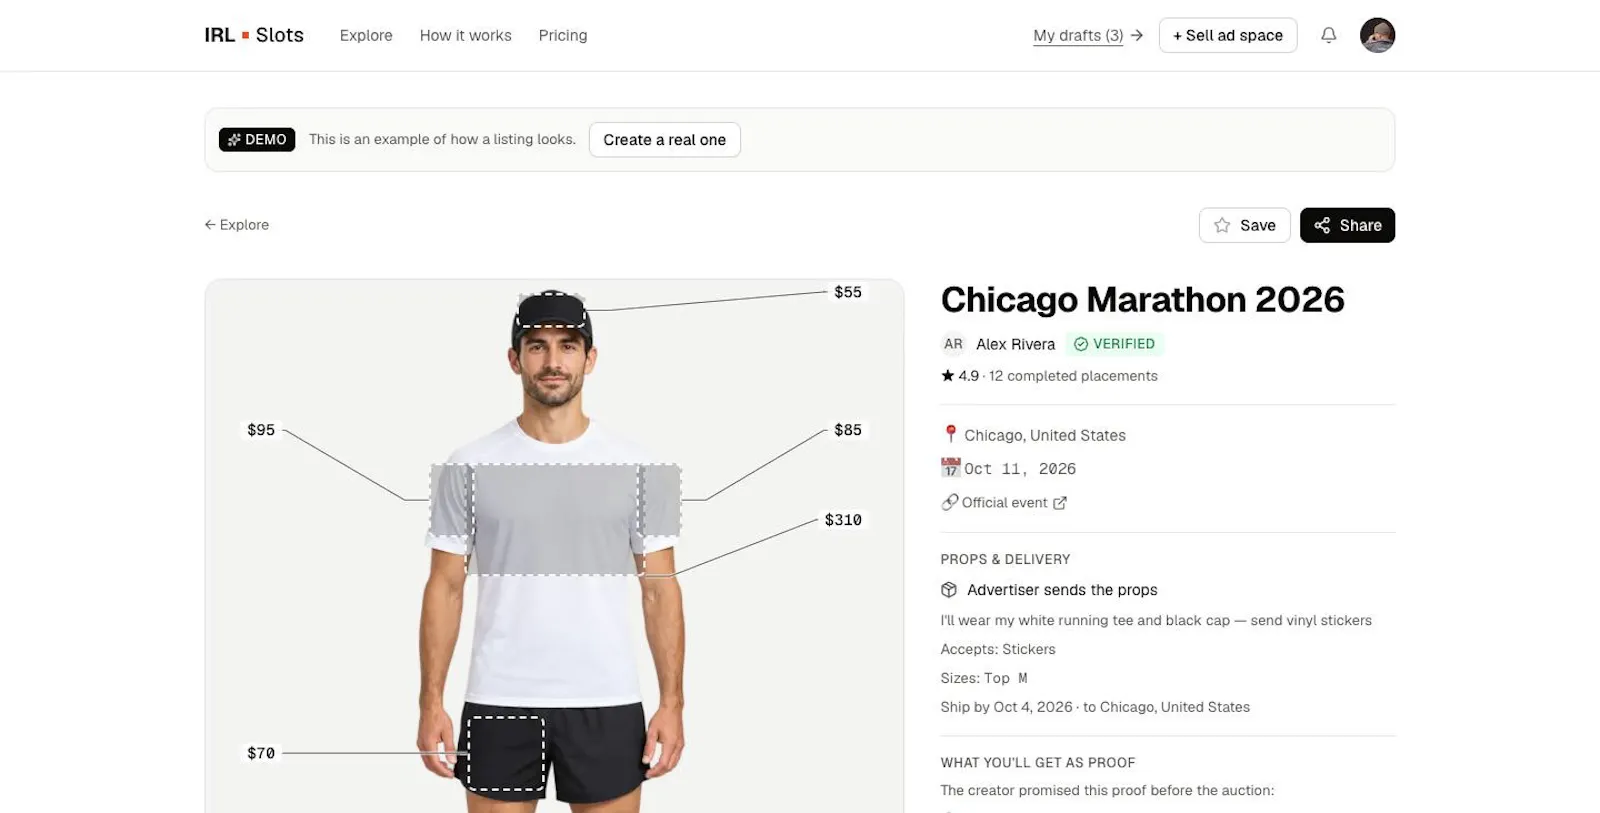Click the Sell ad space button
1600x813 pixels.
1228,35
